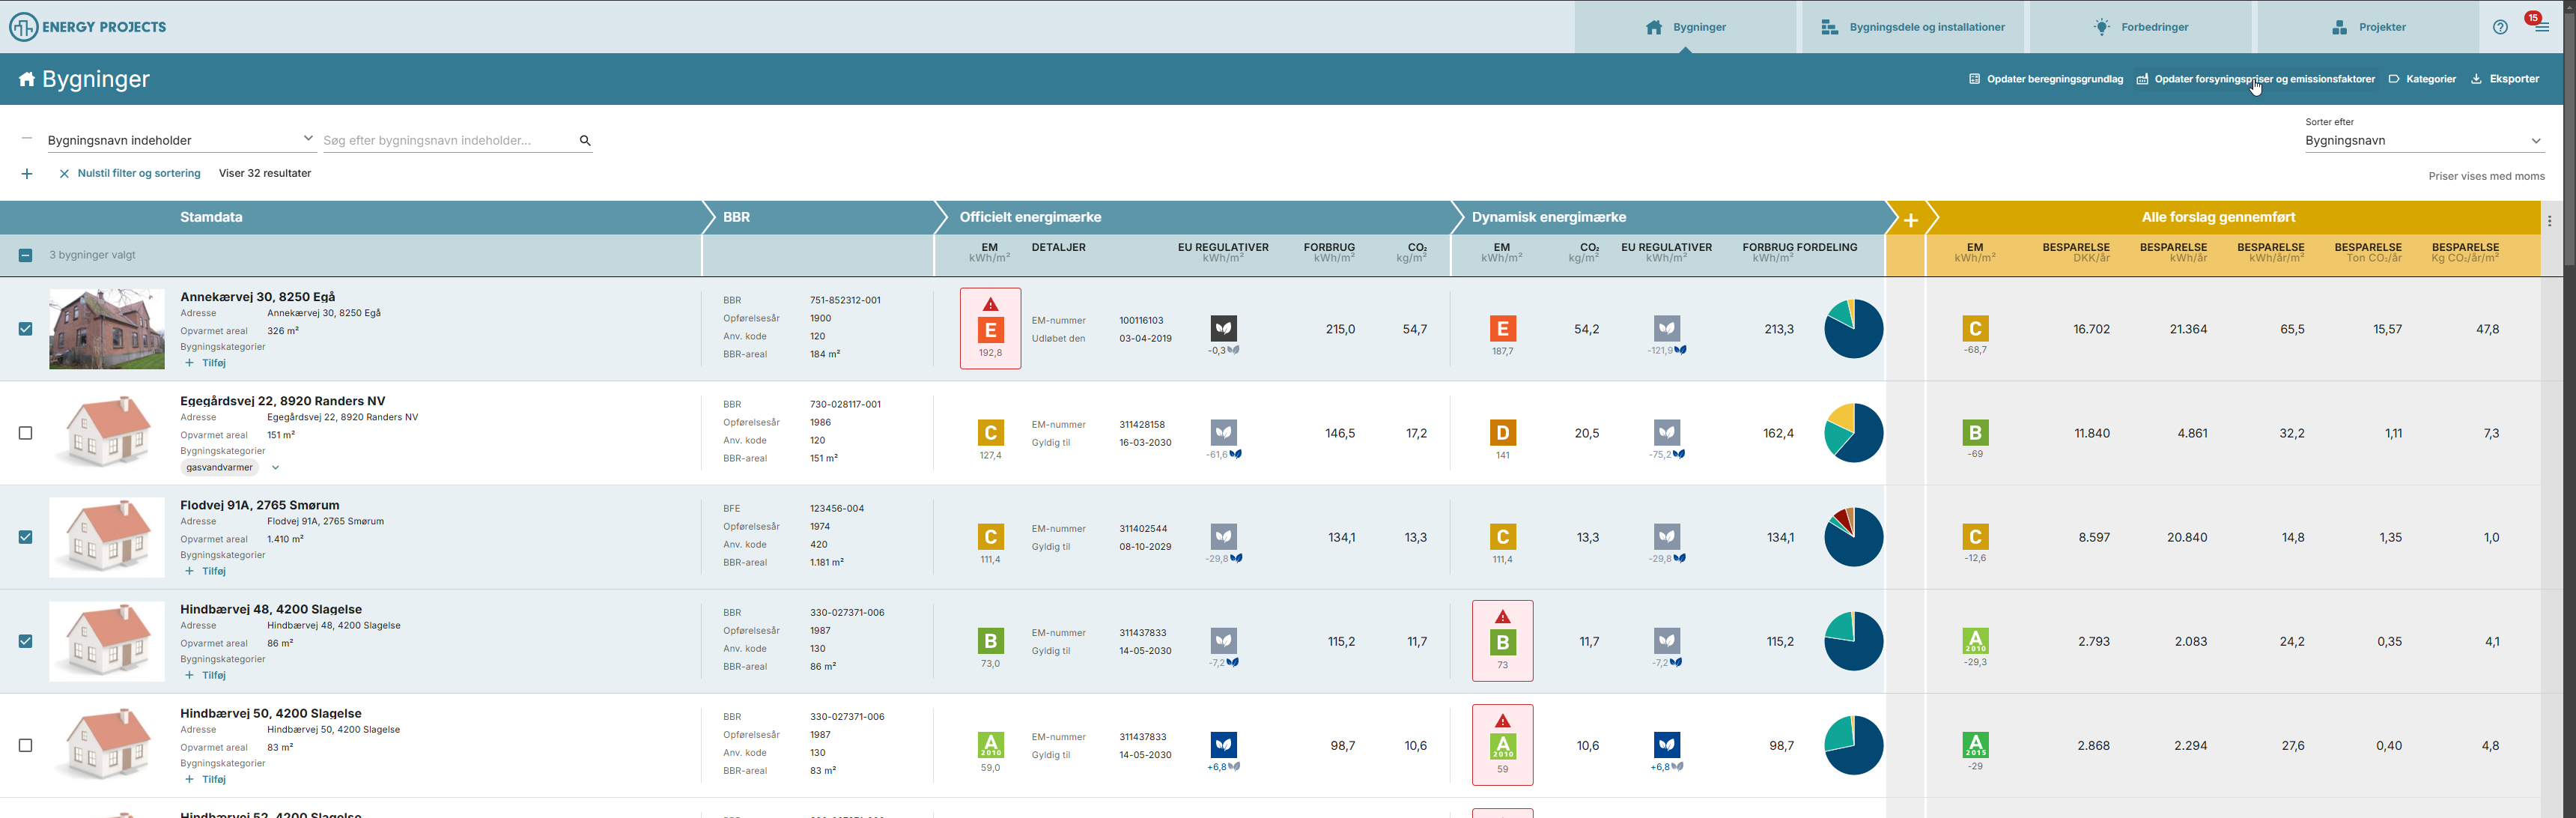Image resolution: width=2576 pixels, height=818 pixels.
Task: Click the dynamic B label warning for Hindbærvej 48
Action: tap(1502, 641)
